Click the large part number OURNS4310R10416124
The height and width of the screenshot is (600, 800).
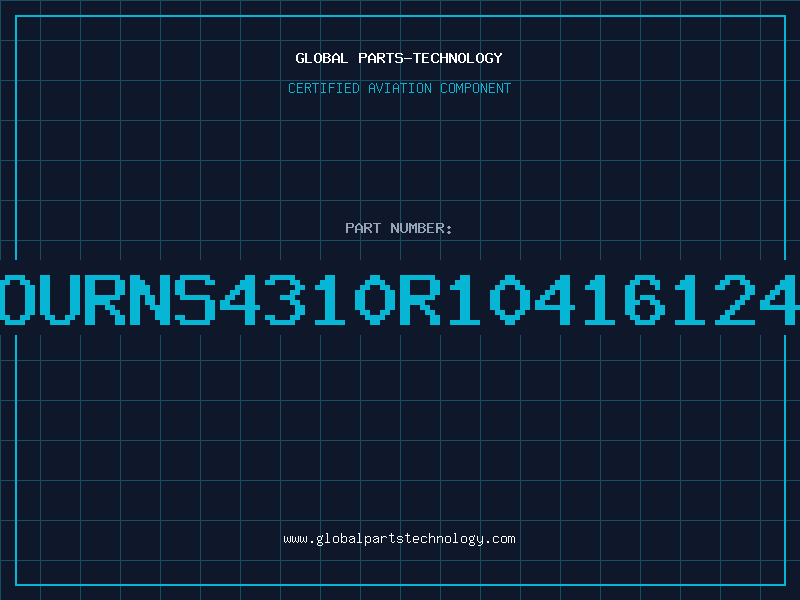click(400, 300)
